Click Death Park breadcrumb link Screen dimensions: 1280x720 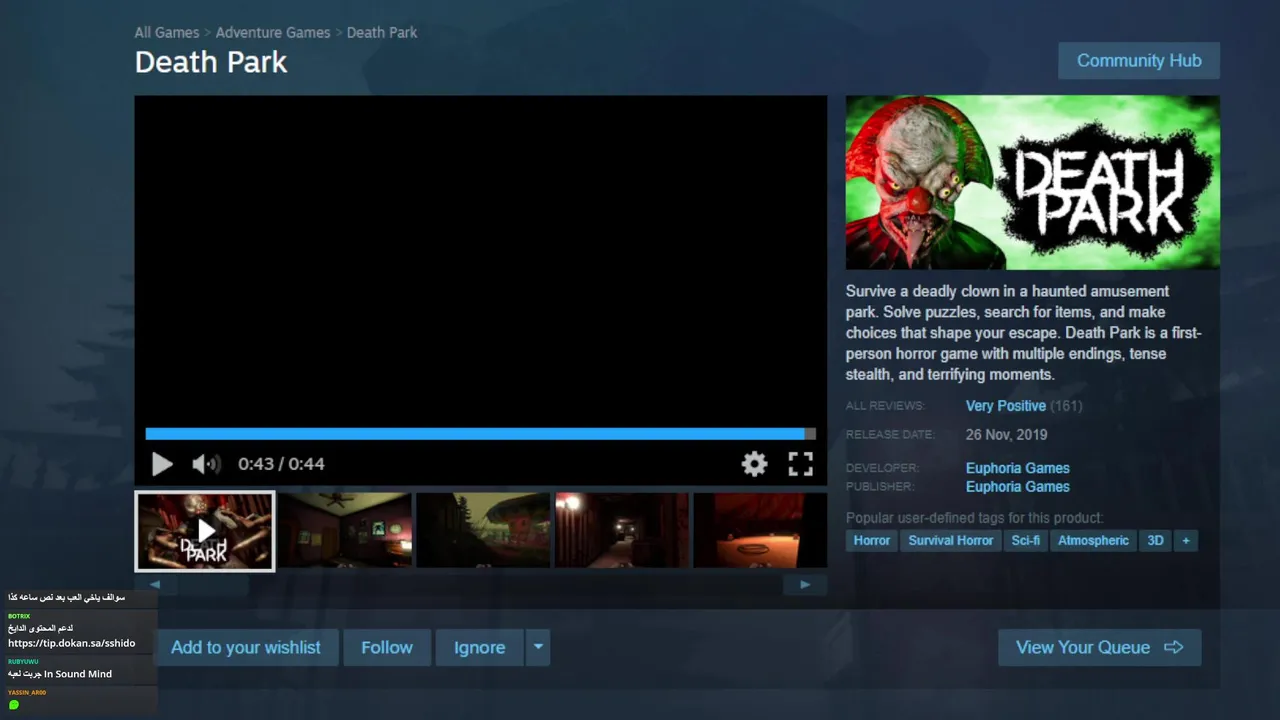pos(382,32)
